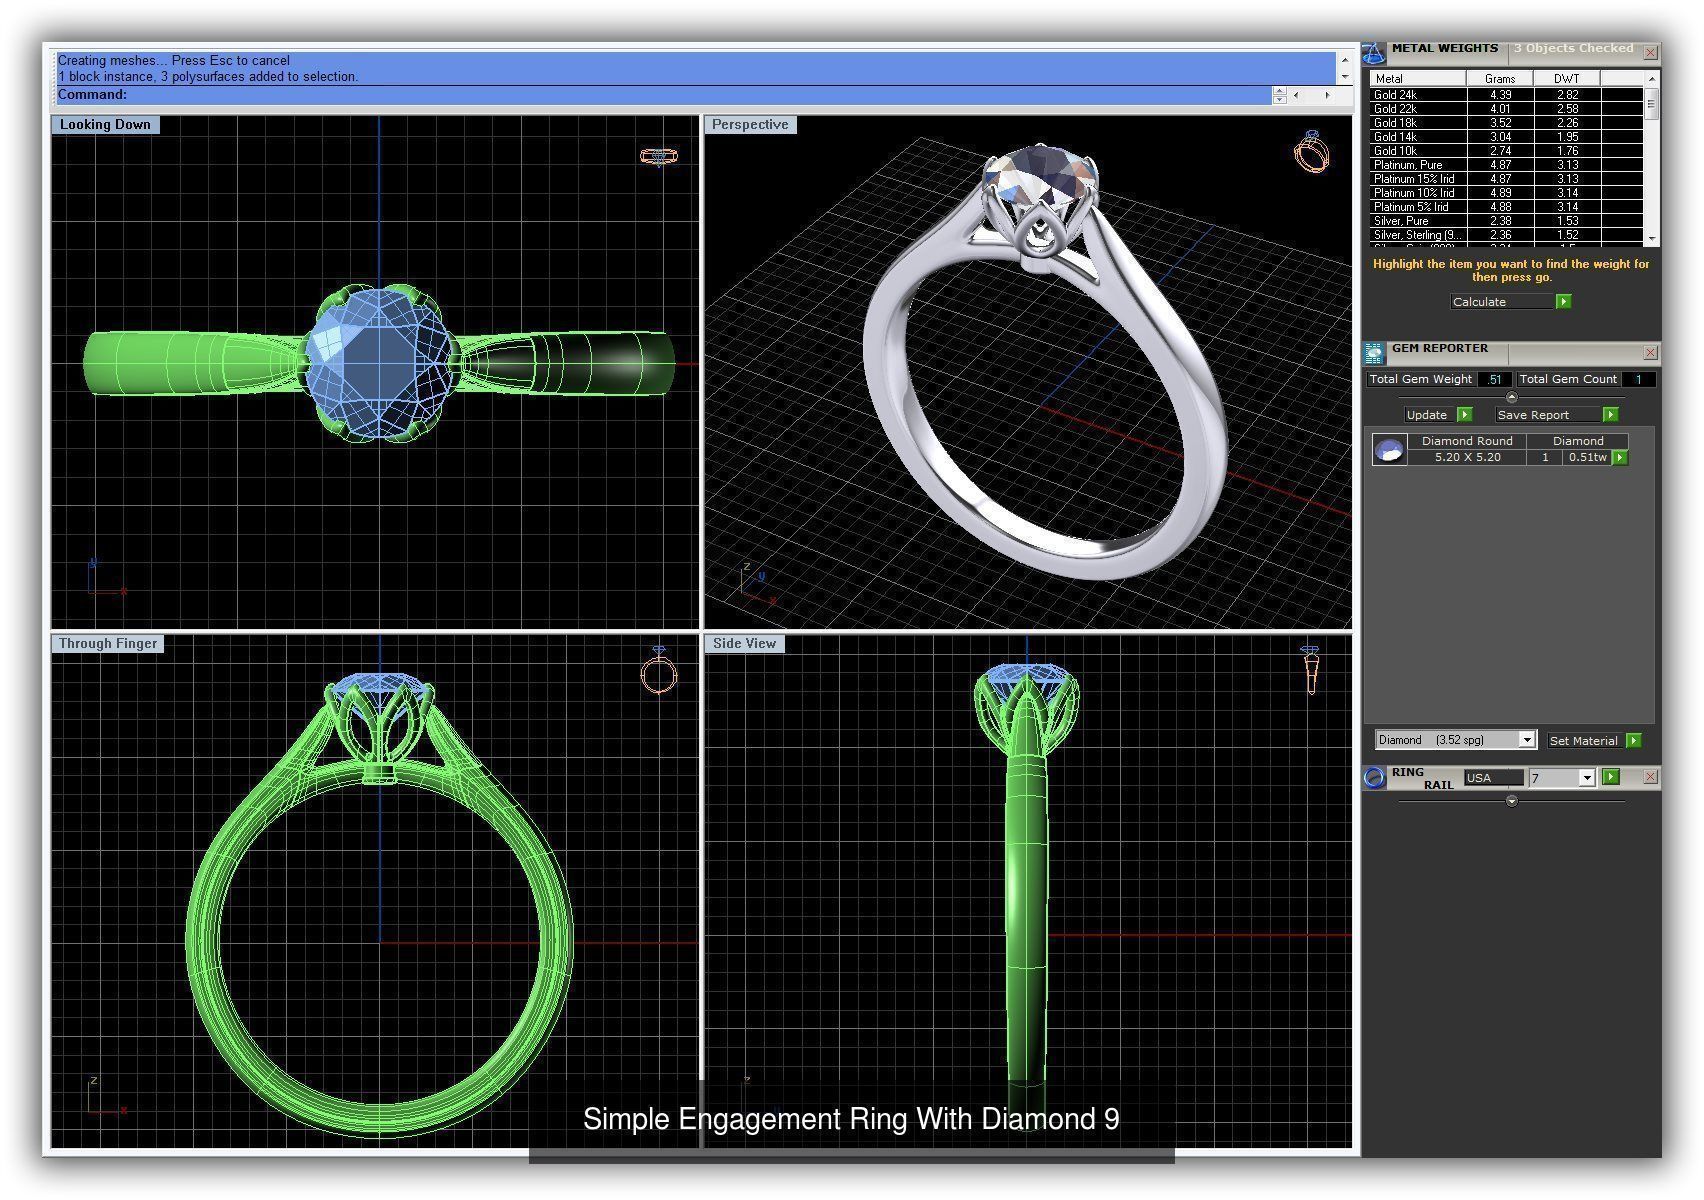
Task: Open the Diamond (3.52 spg) material dropdown
Action: (1526, 740)
